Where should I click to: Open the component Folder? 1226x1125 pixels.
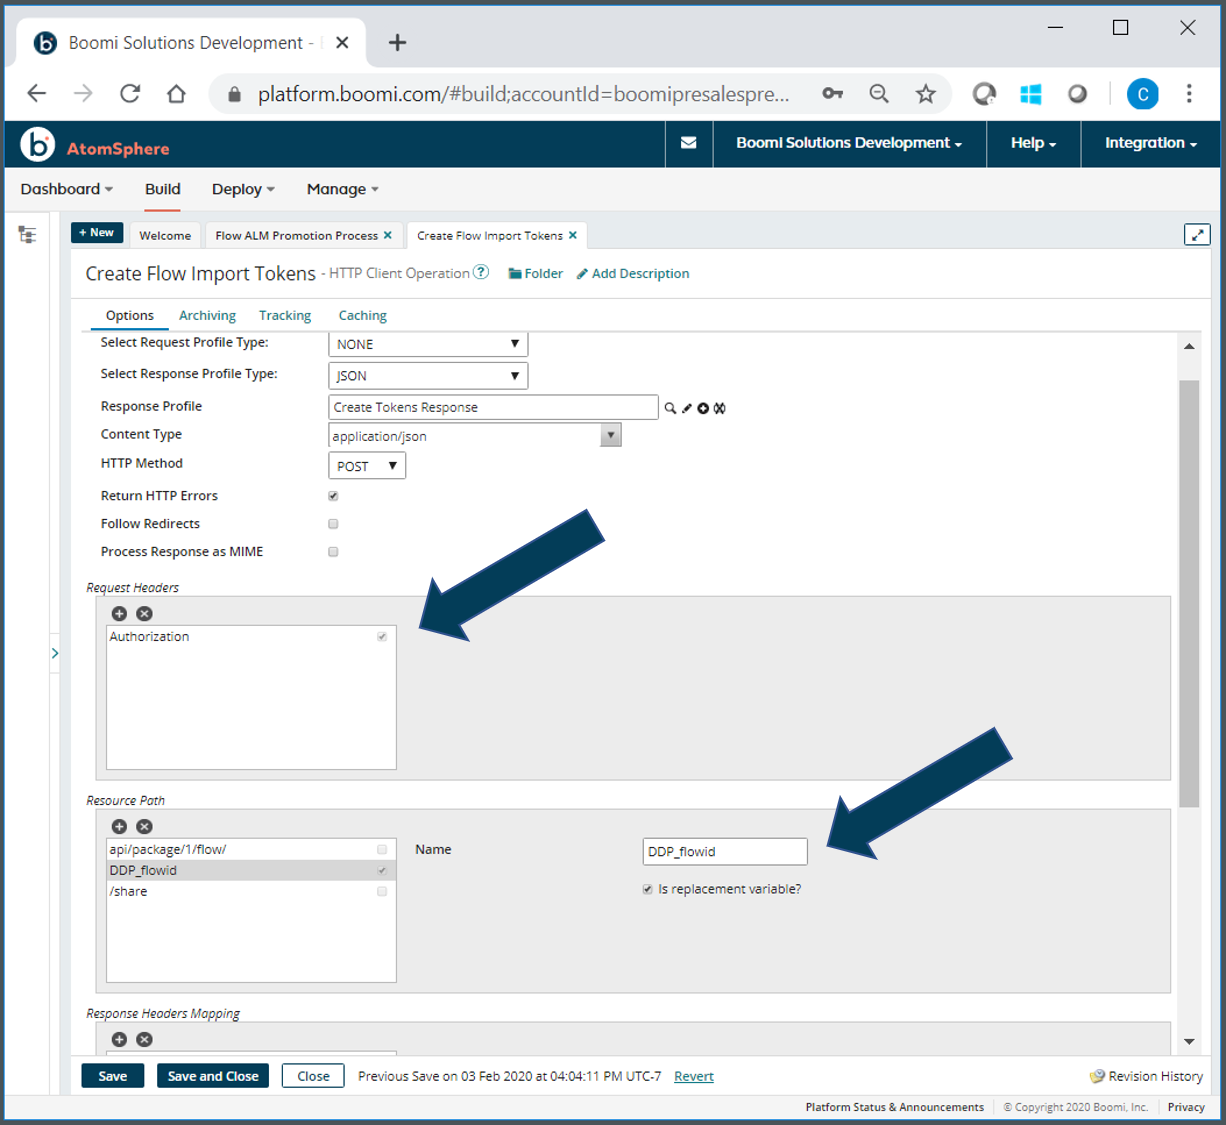[535, 273]
